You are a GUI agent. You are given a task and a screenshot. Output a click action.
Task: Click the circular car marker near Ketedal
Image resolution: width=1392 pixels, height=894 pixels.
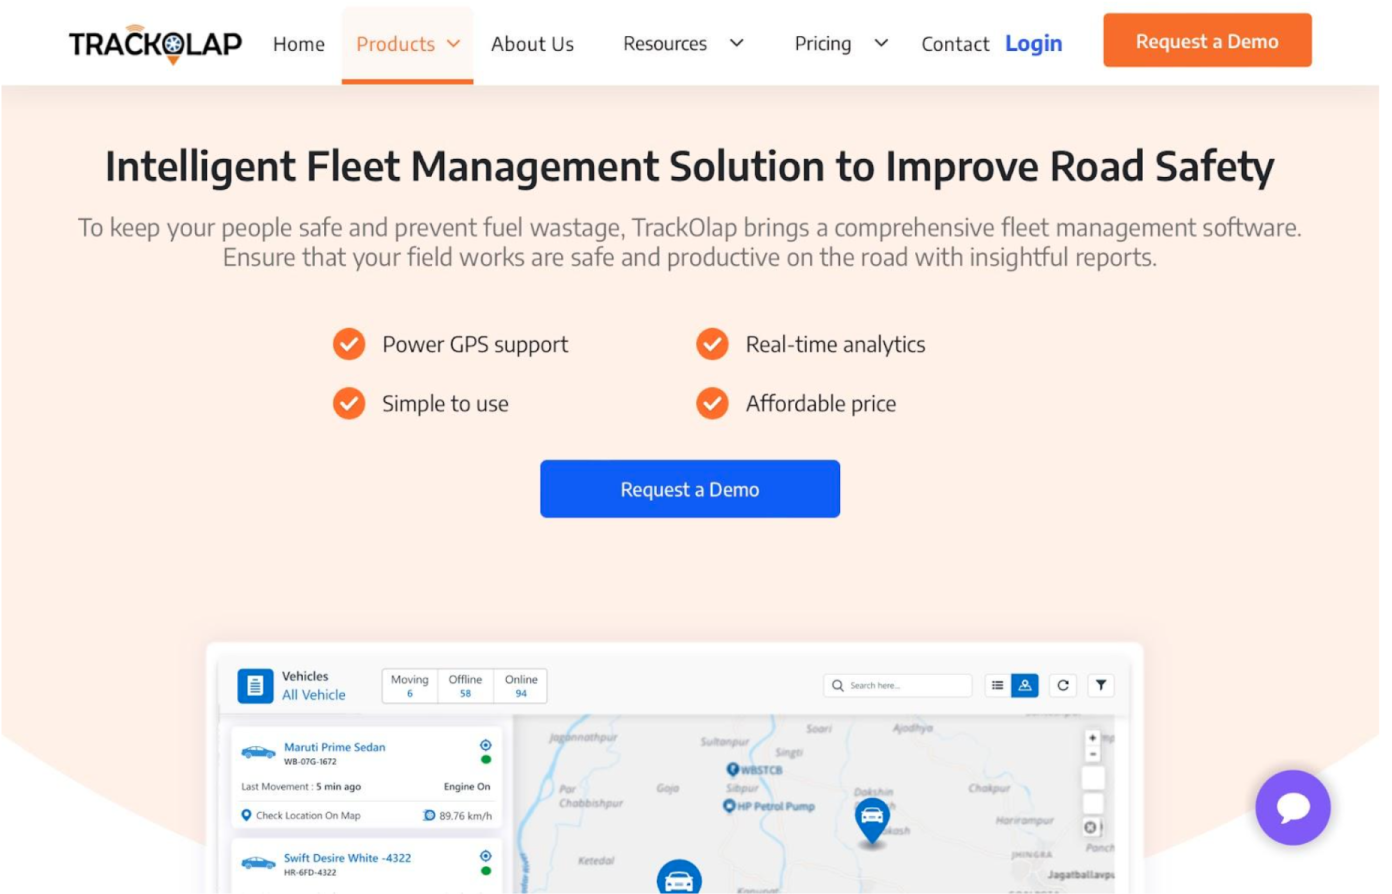coord(679,877)
